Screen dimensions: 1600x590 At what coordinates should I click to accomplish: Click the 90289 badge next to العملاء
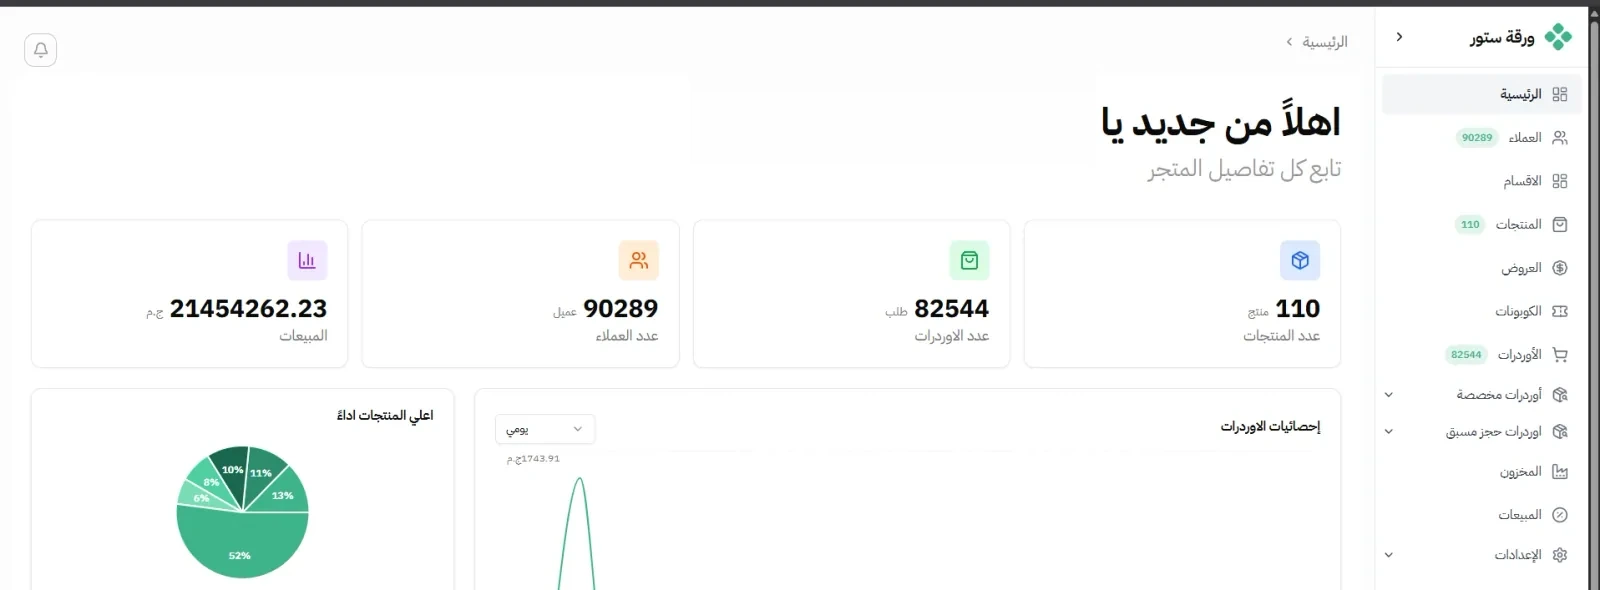point(1477,138)
